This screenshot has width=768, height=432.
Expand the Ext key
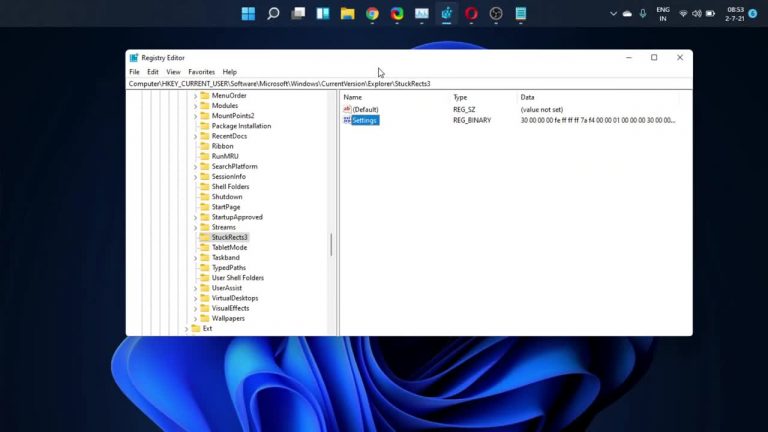pos(186,329)
